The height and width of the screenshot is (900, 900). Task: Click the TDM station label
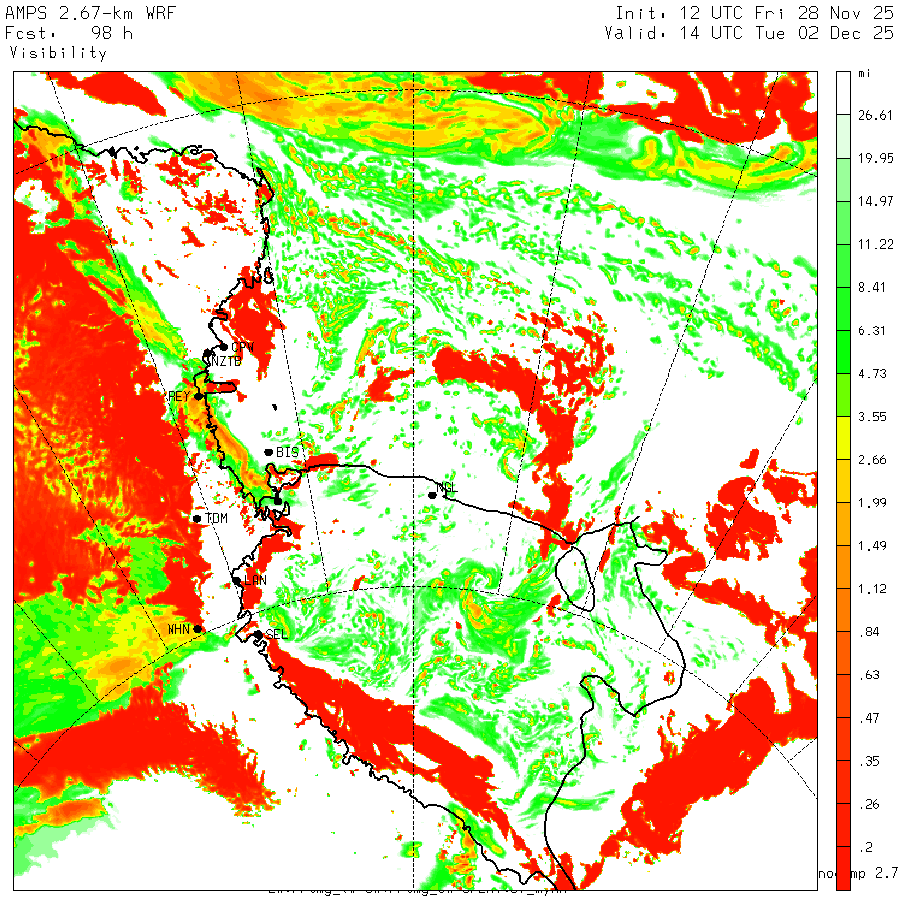[216, 518]
